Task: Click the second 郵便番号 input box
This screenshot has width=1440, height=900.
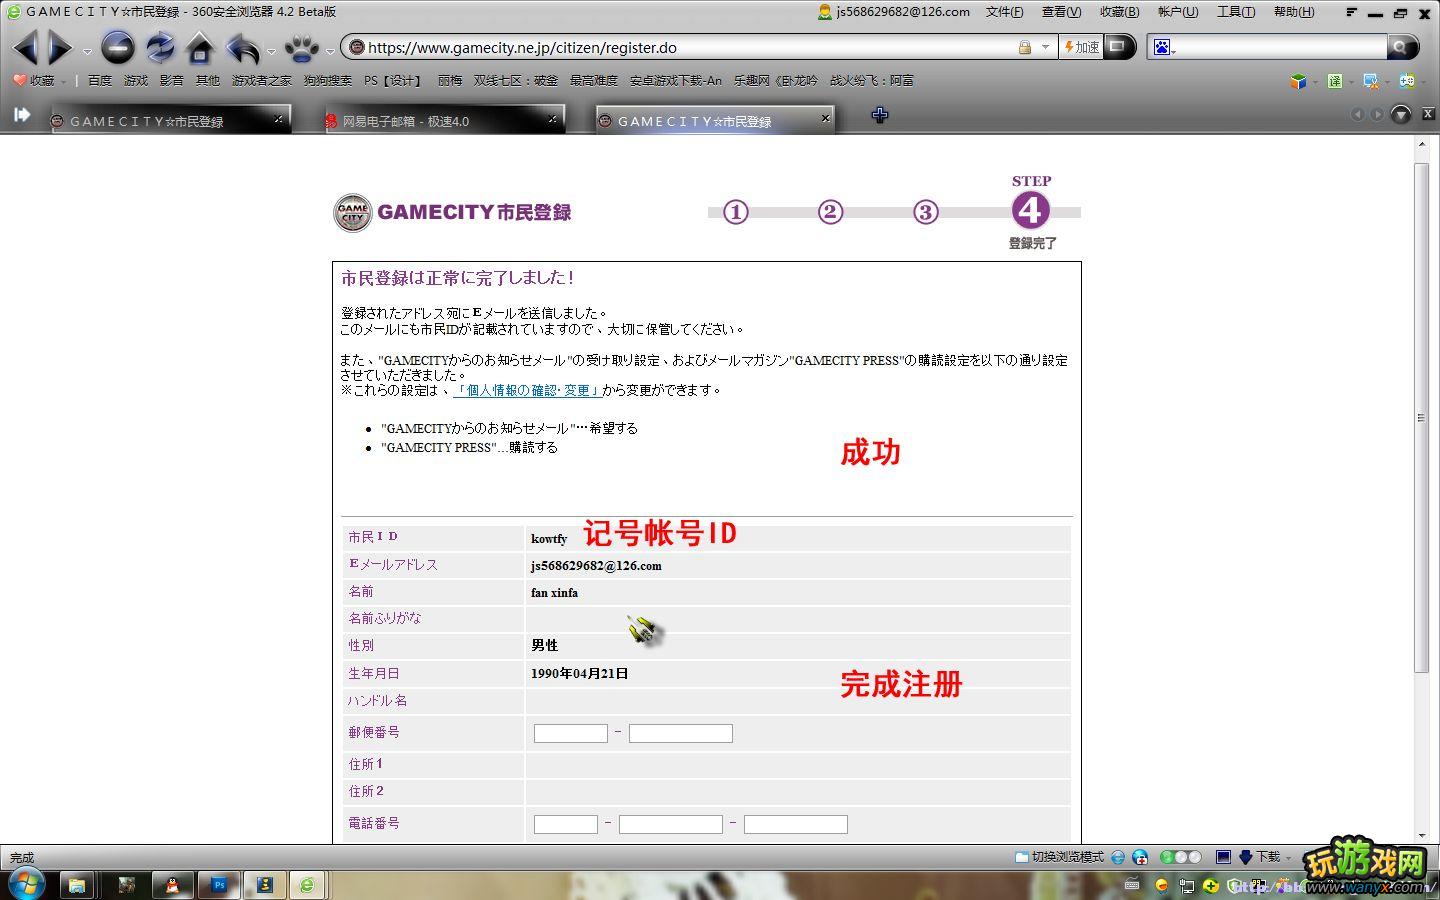Action: pos(681,733)
